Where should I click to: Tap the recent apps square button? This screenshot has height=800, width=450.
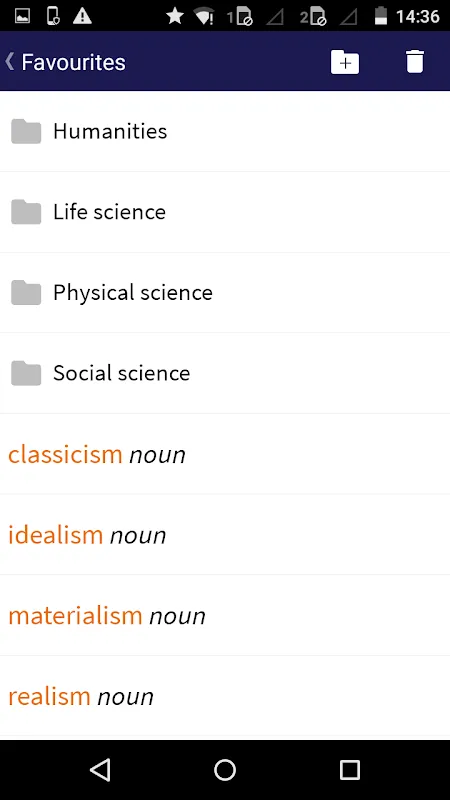(350, 770)
